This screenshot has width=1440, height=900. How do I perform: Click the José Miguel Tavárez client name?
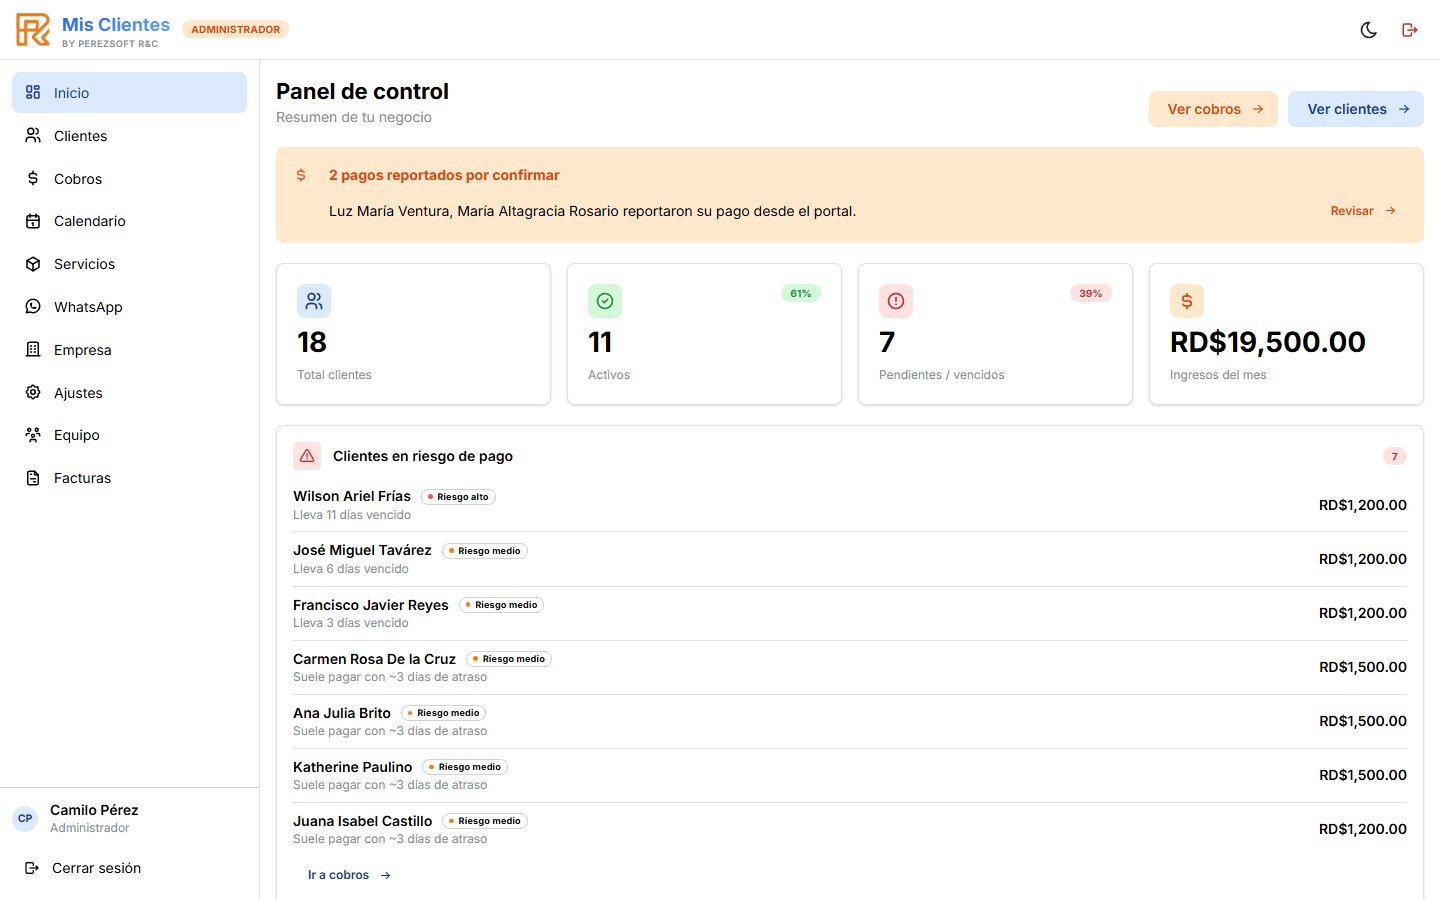[x=362, y=550]
